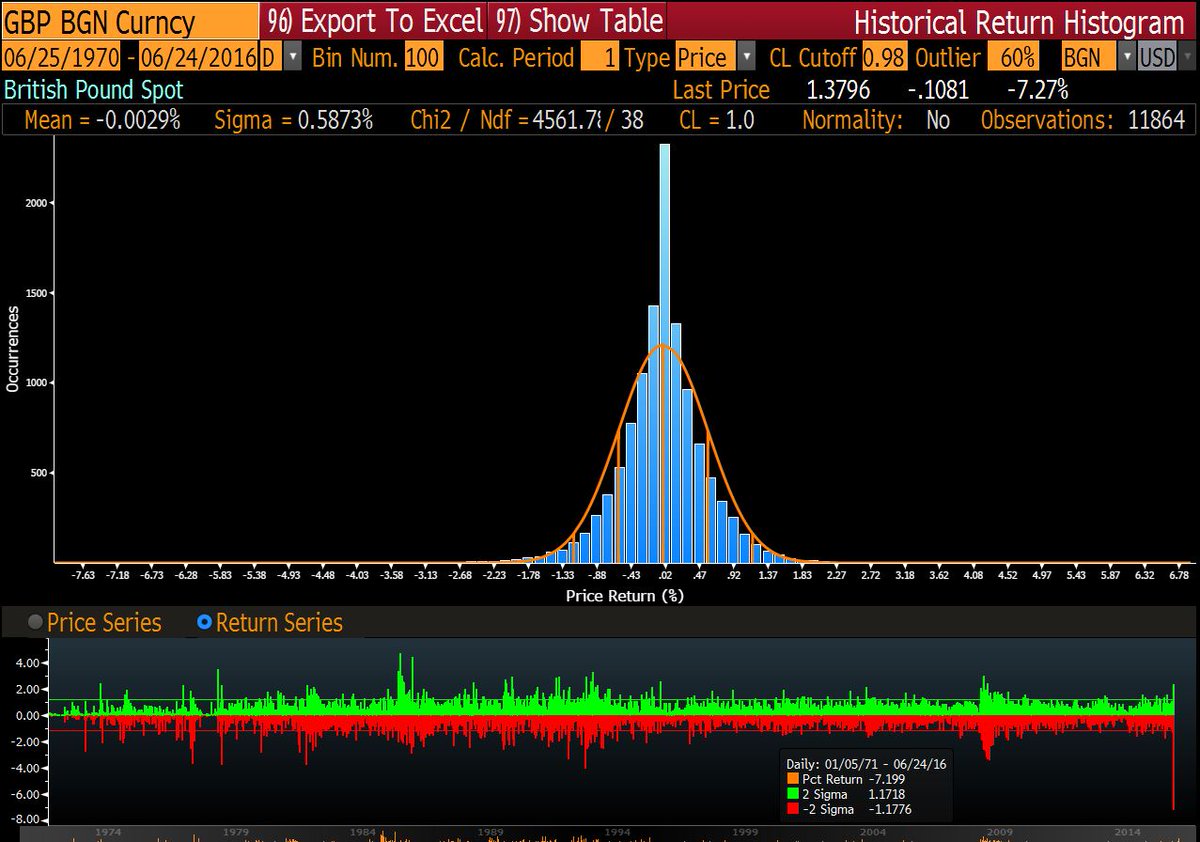
Task: Click the Export To Excel button
Action: [374, 20]
